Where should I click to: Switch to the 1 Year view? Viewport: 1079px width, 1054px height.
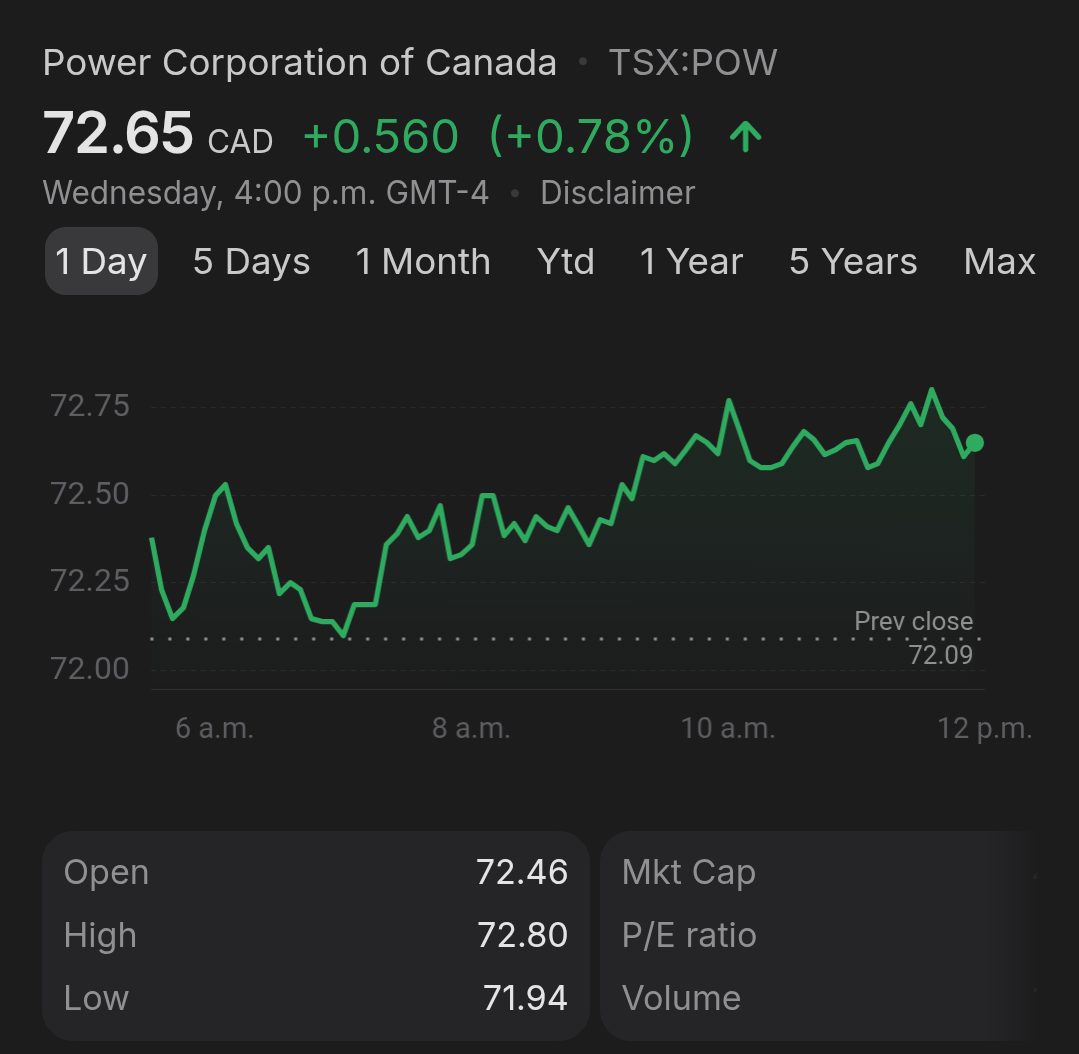691,262
